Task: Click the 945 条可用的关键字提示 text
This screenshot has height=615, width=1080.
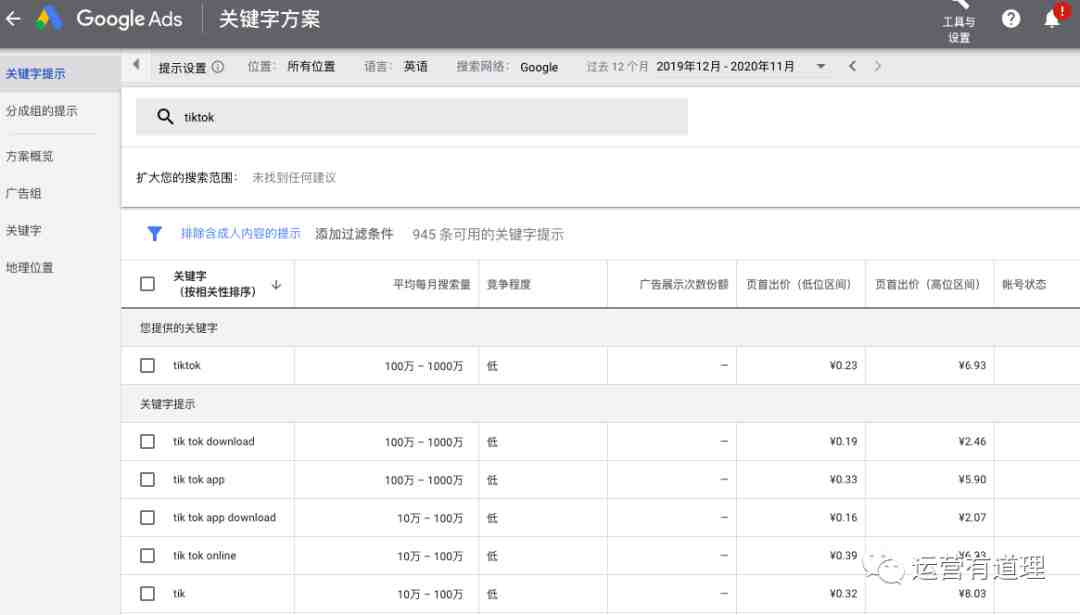Action: point(488,234)
